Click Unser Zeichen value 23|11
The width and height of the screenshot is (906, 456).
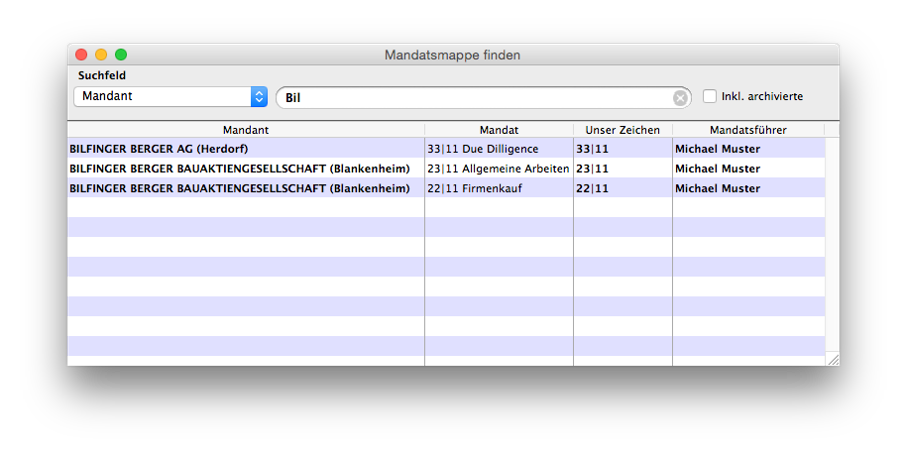pyautogui.click(x=592, y=169)
